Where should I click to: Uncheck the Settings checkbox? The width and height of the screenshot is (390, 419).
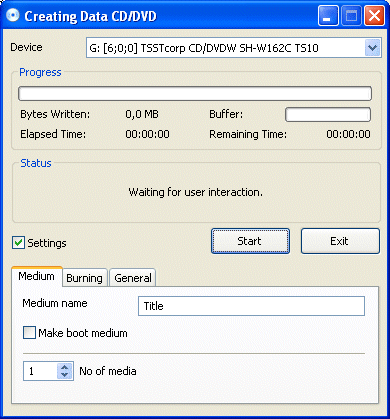[x=18, y=243]
